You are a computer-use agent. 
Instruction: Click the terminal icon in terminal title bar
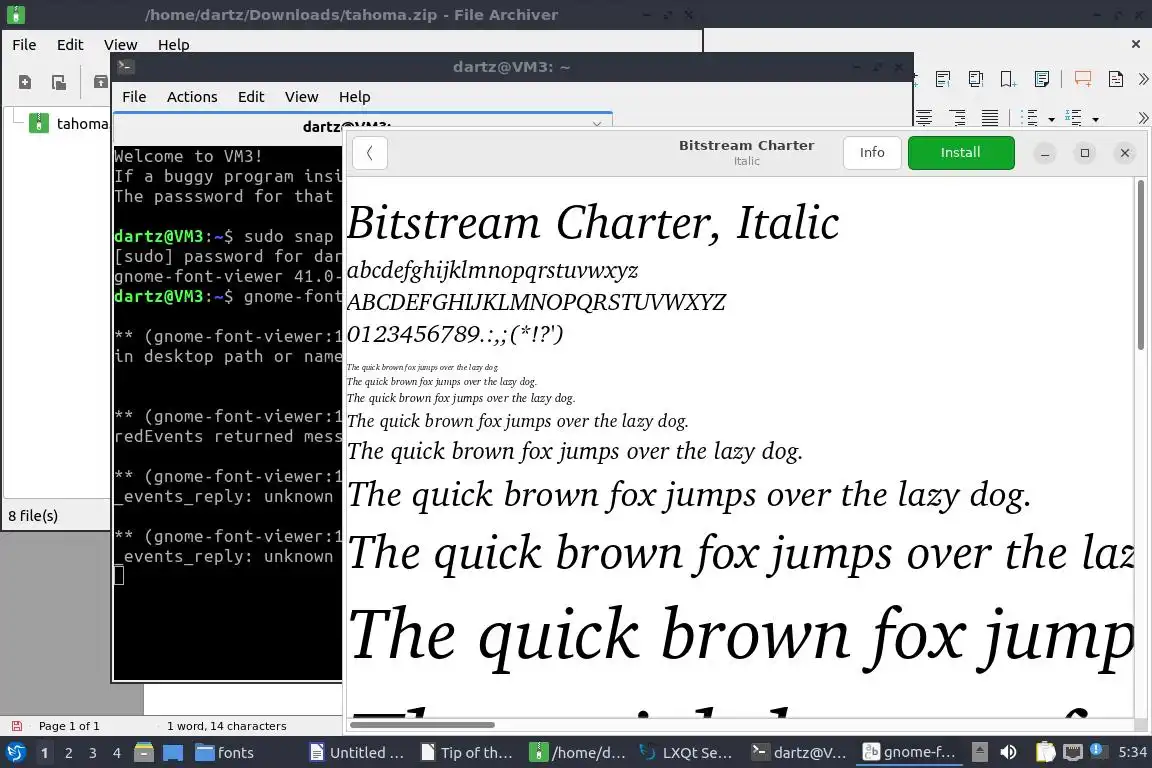(125, 67)
